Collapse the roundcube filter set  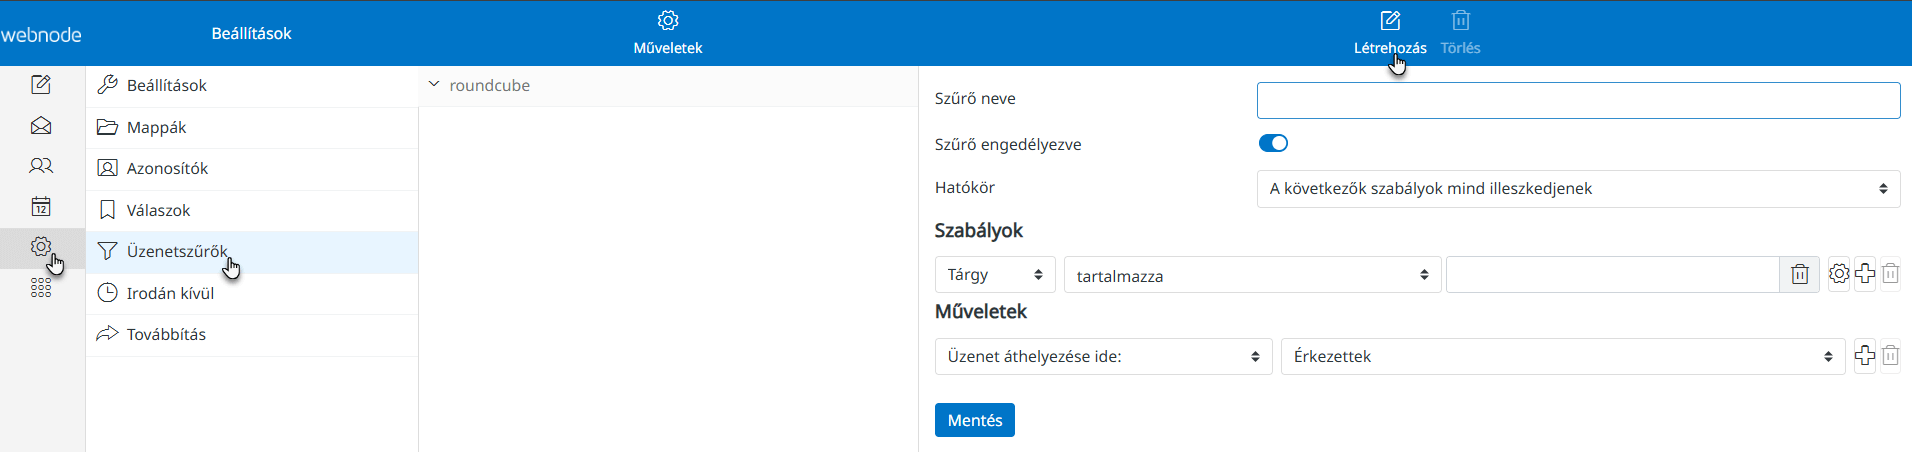pyautogui.click(x=434, y=85)
